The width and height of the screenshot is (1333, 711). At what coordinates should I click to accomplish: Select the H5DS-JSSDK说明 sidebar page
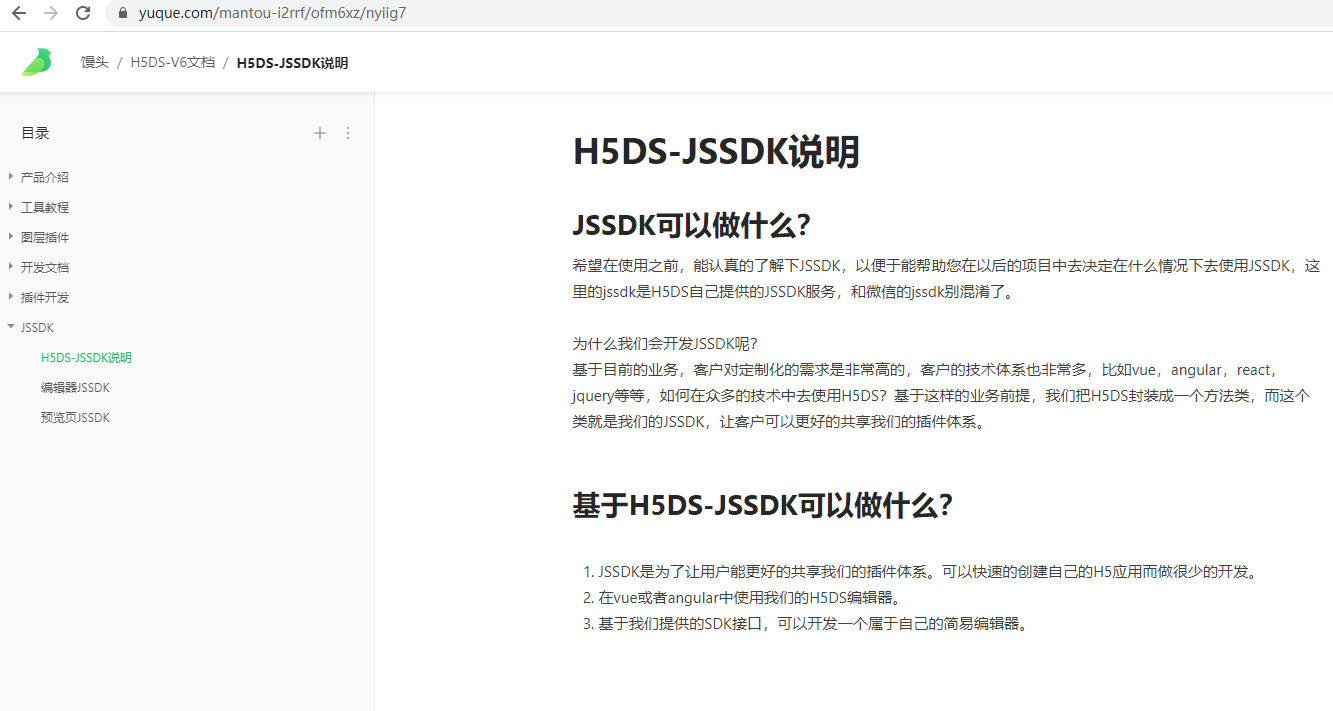click(x=86, y=357)
